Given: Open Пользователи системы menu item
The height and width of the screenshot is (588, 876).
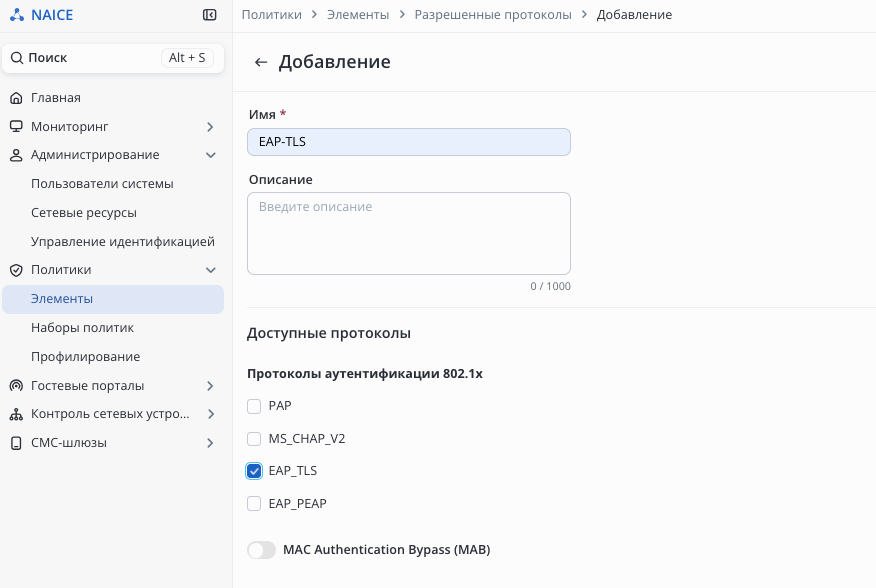Looking at the screenshot, I should (102, 184).
